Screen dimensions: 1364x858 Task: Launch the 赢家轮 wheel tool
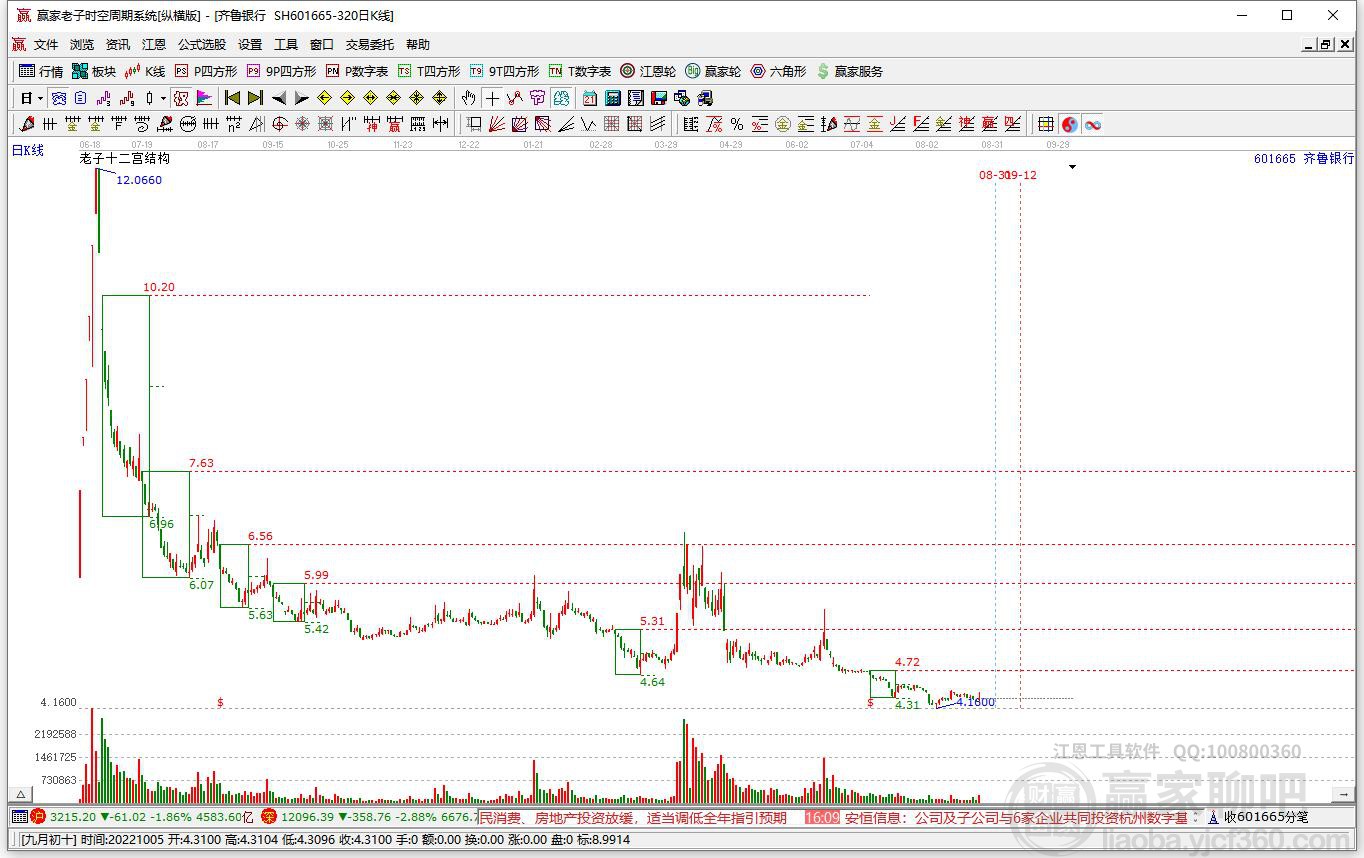click(713, 71)
